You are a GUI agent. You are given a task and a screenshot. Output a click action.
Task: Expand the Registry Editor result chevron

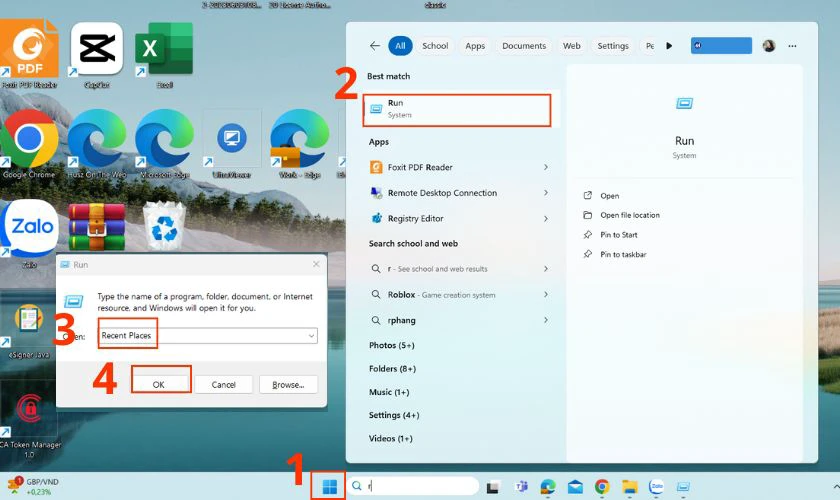point(546,218)
